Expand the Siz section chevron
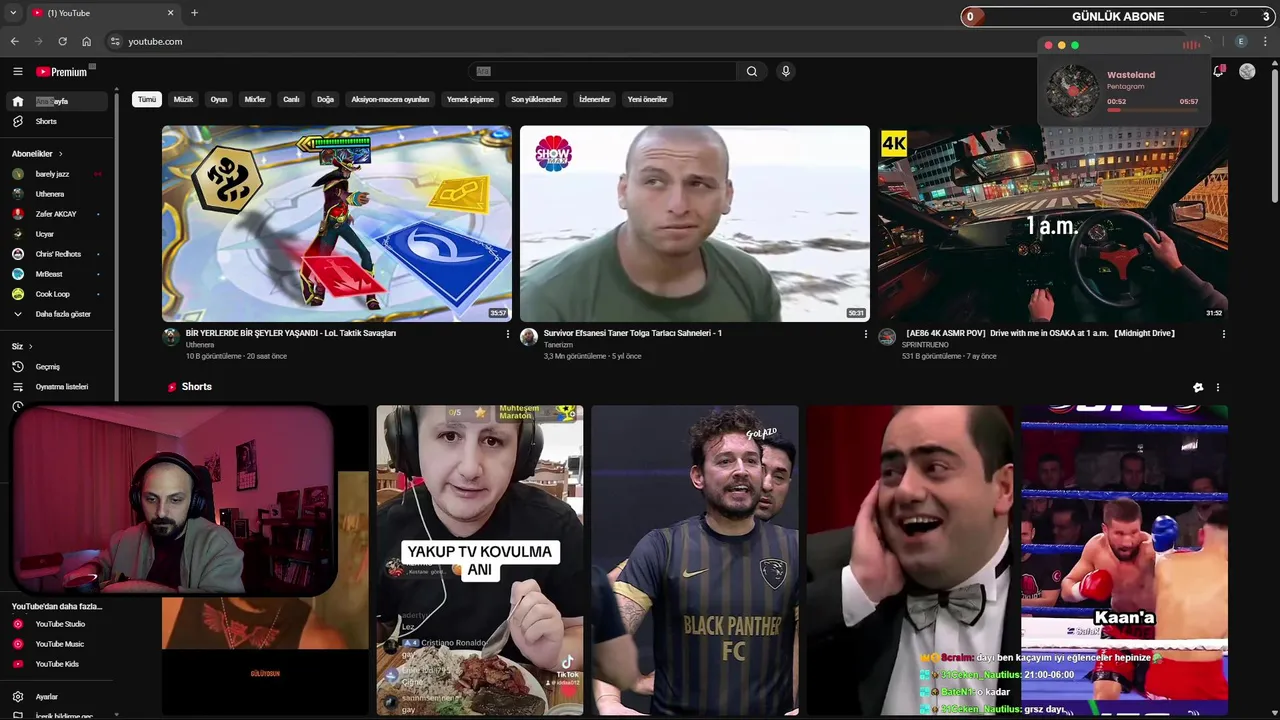 click(x=30, y=346)
